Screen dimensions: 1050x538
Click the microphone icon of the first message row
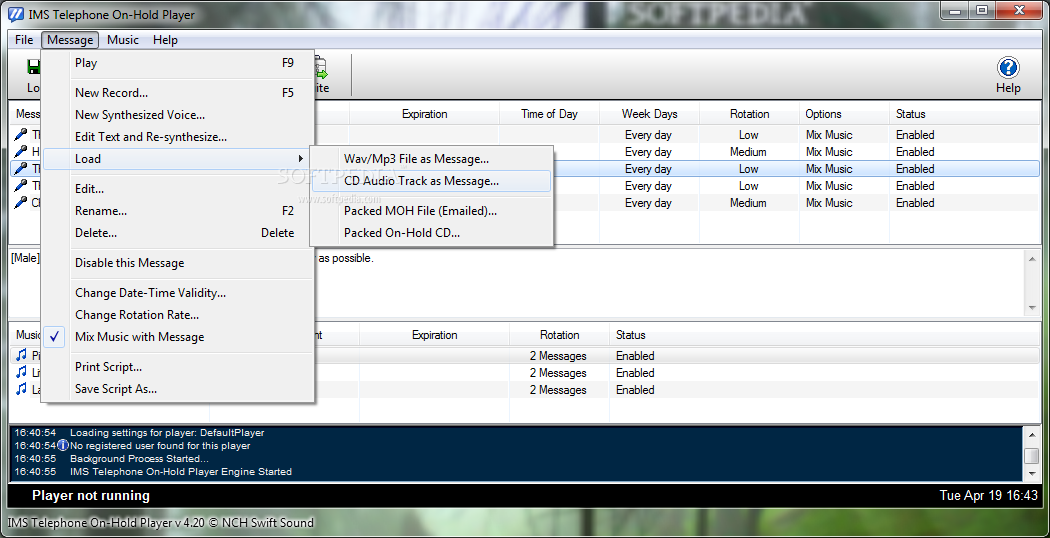point(21,135)
